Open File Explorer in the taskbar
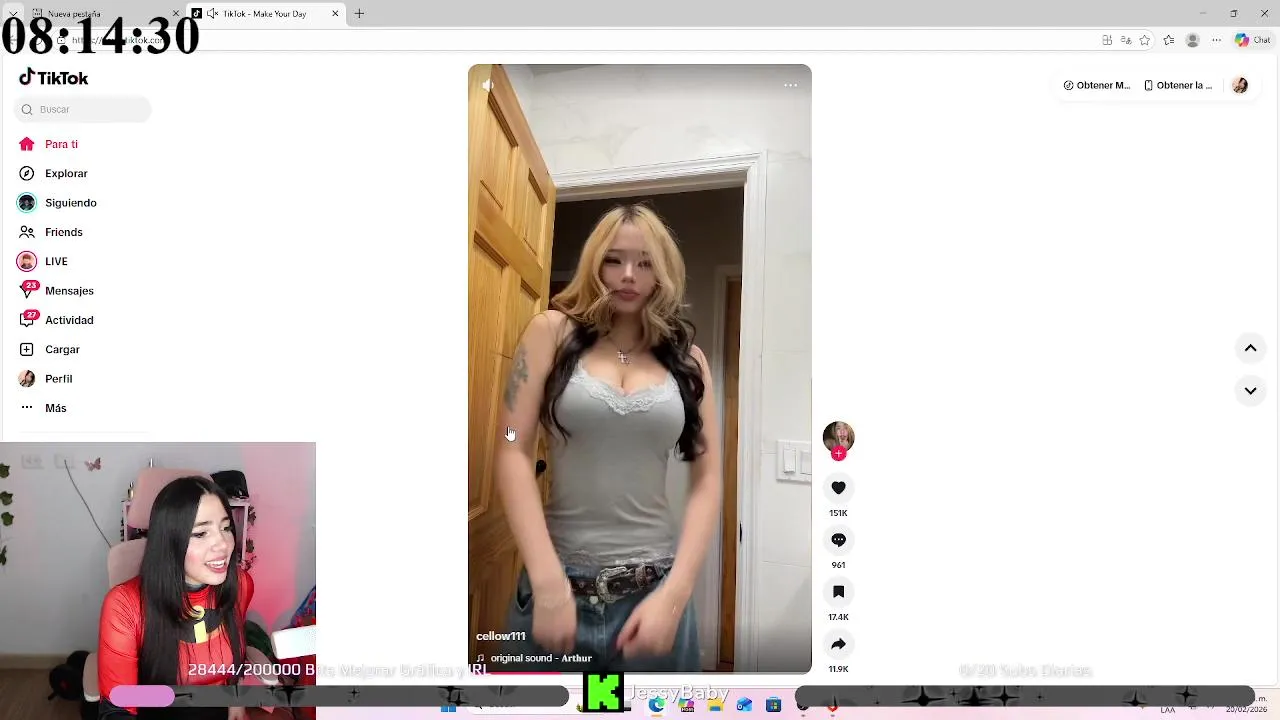Image resolution: width=1280 pixels, height=720 pixels. [715, 705]
